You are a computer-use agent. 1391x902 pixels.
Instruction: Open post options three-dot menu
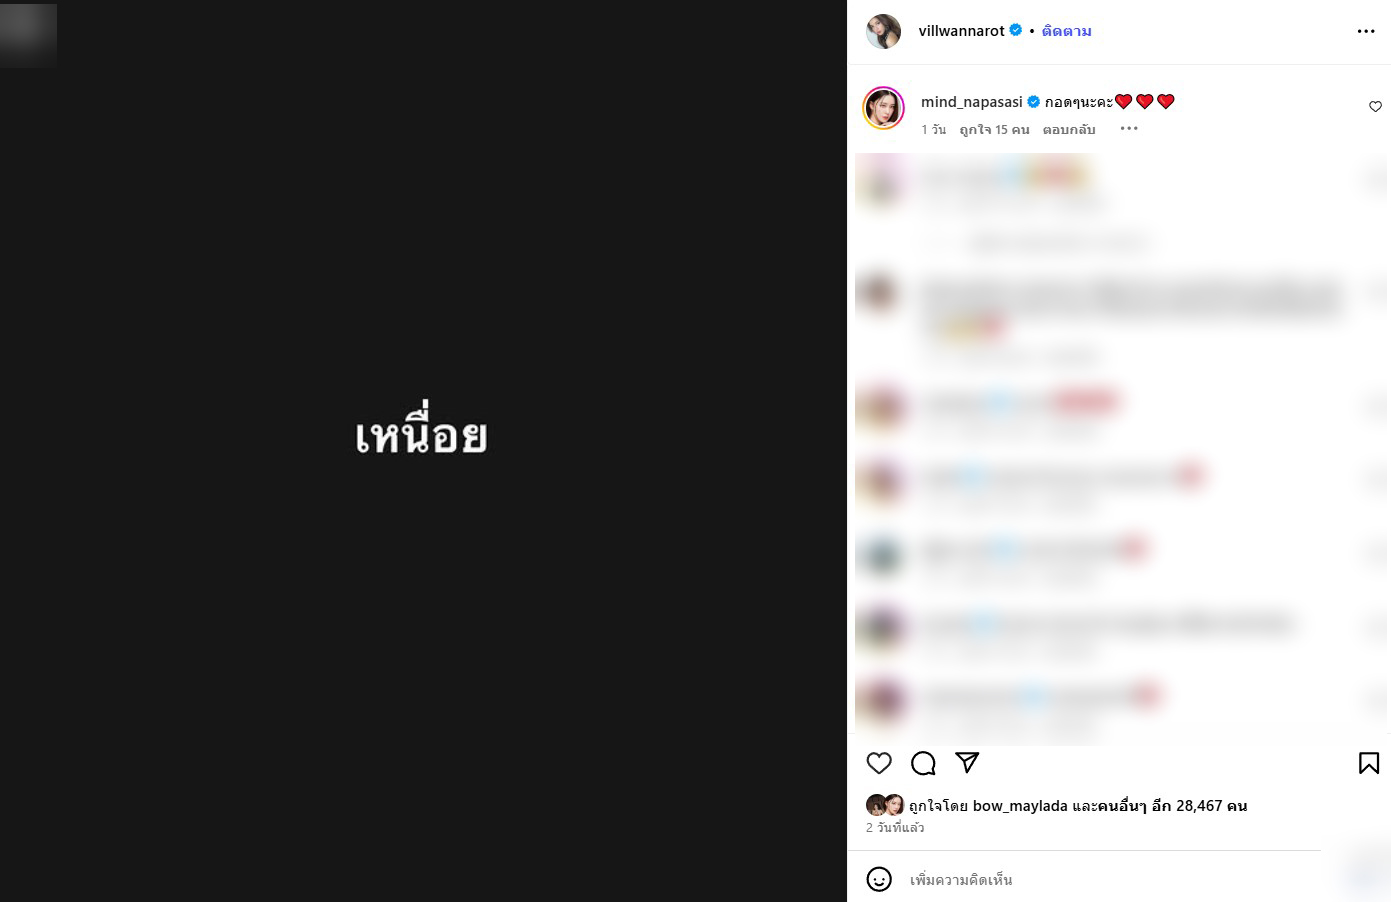click(x=1366, y=31)
